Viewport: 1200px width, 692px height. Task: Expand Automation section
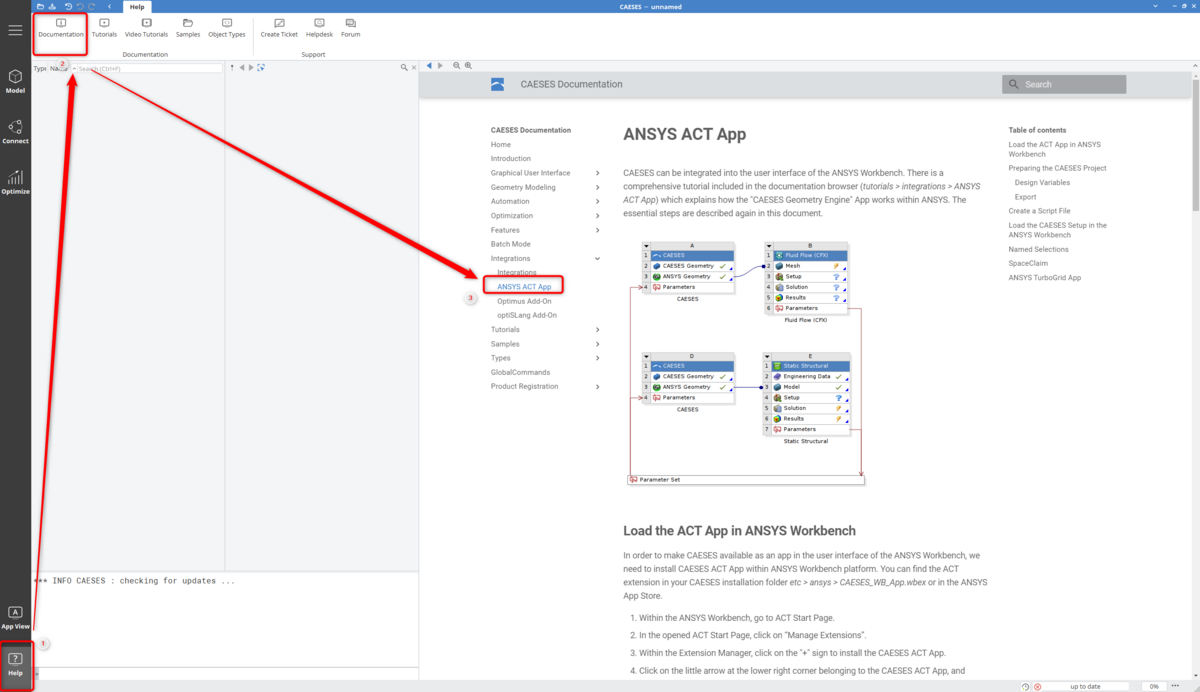[598, 201]
